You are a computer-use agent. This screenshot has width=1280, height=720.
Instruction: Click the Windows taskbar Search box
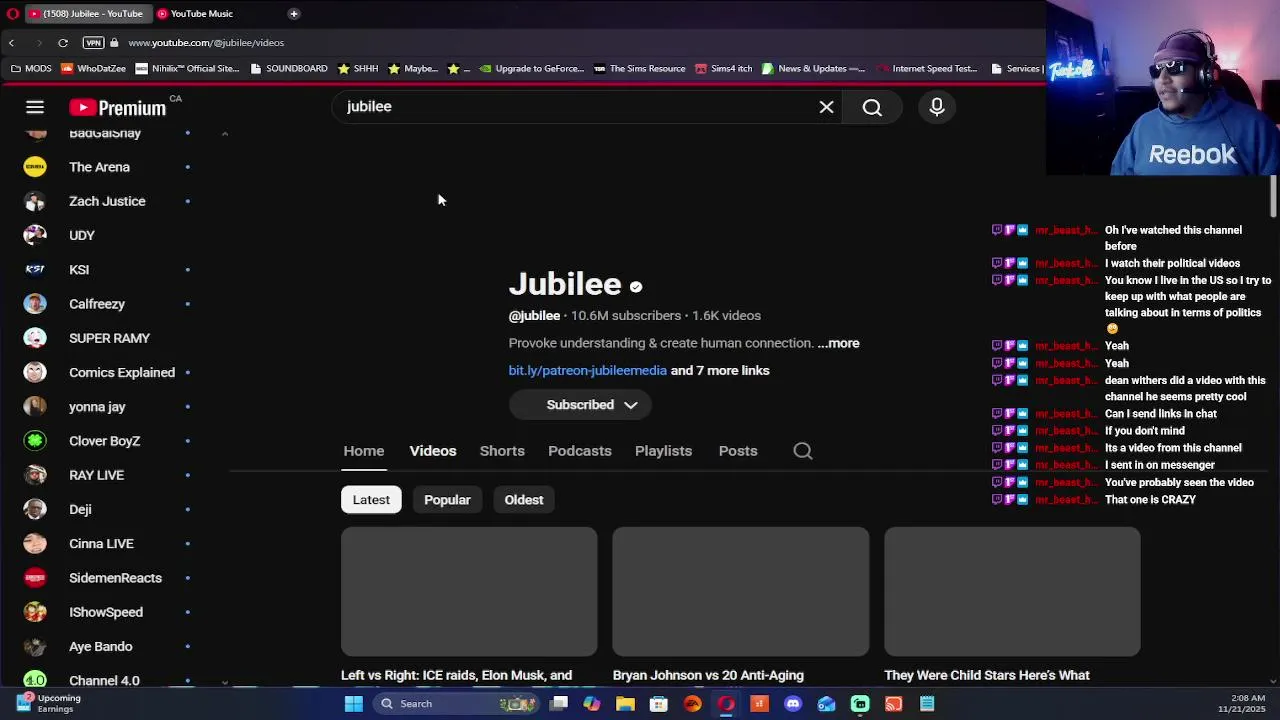[456, 704]
